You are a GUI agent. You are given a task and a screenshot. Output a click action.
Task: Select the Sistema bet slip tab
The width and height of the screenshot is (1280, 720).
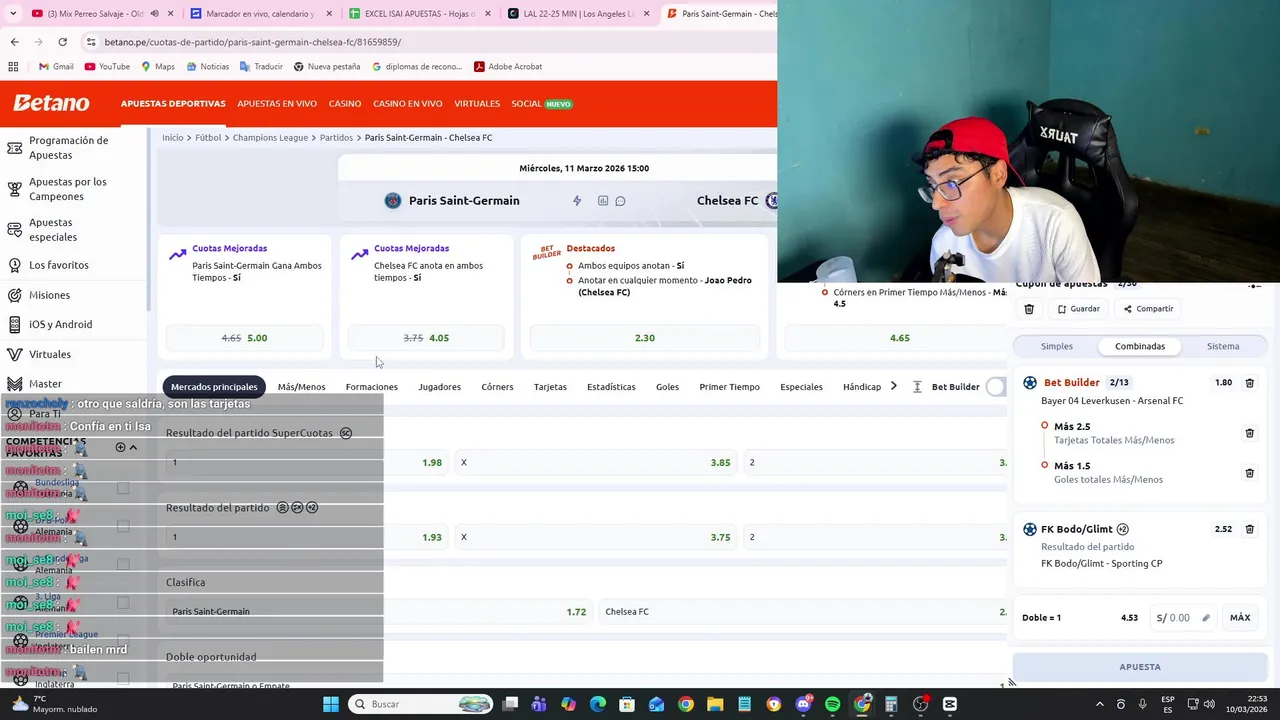[x=1223, y=346]
